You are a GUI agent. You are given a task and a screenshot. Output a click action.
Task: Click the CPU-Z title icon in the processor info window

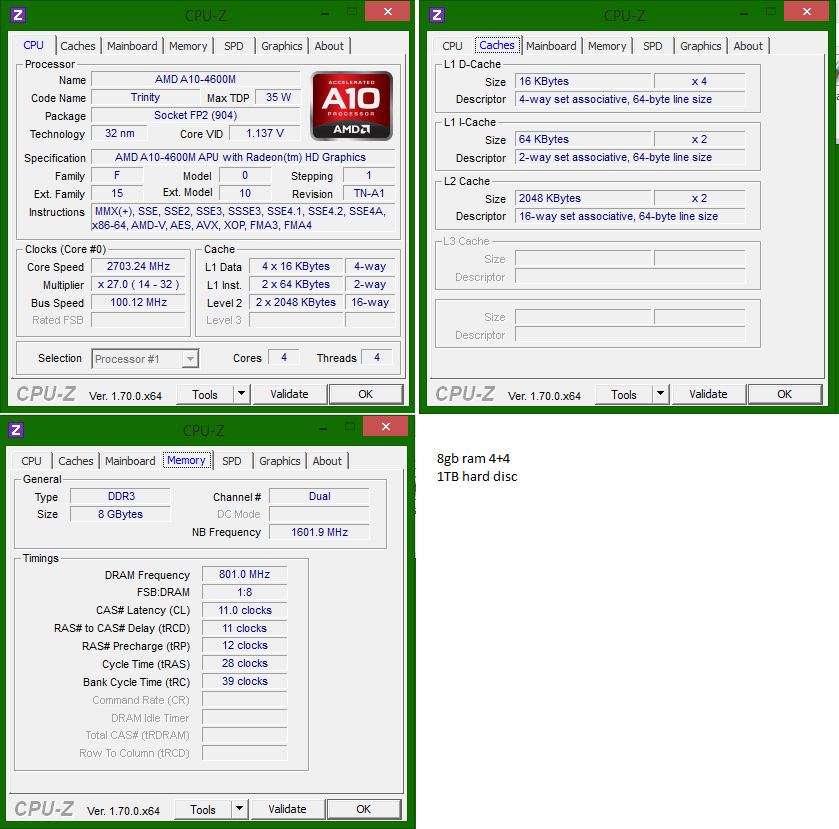17,15
